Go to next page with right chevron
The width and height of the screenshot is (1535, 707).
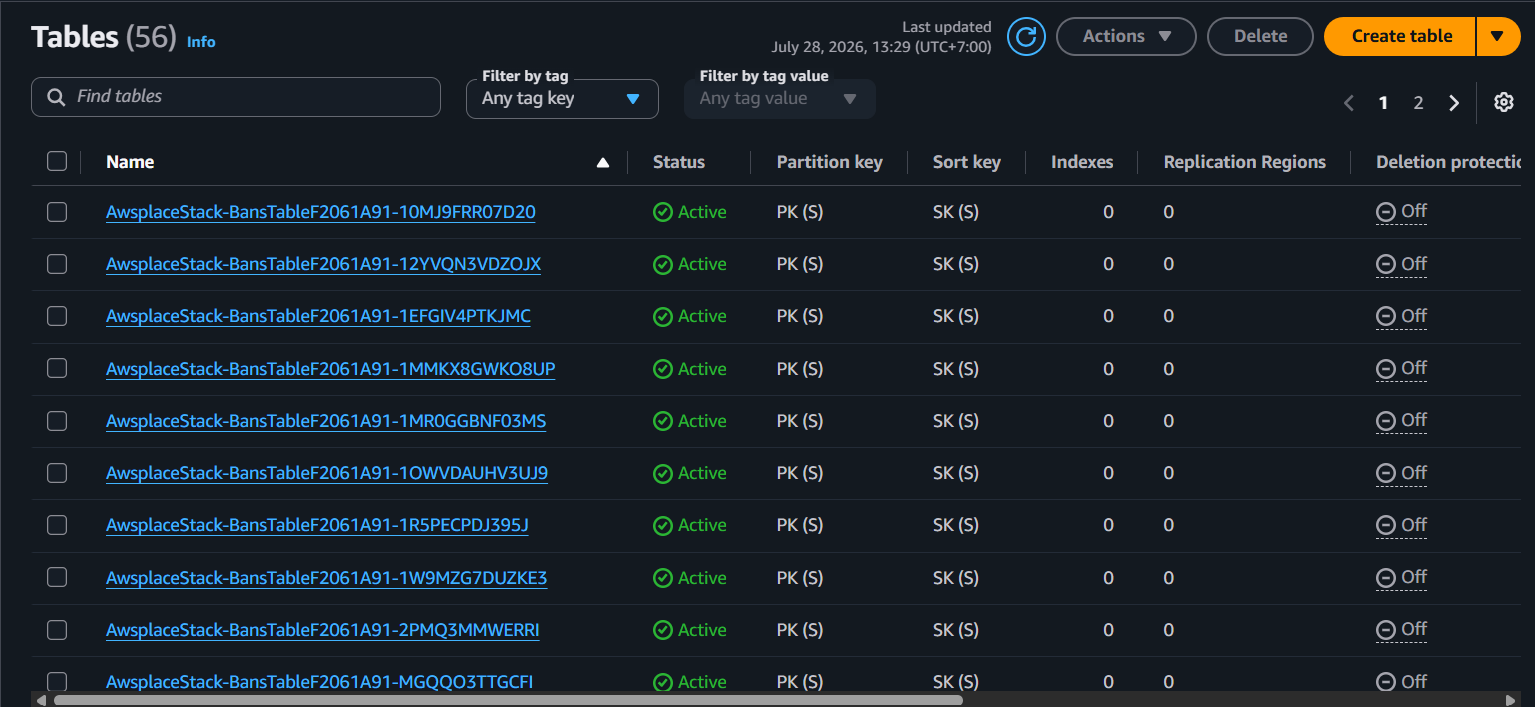1454,103
